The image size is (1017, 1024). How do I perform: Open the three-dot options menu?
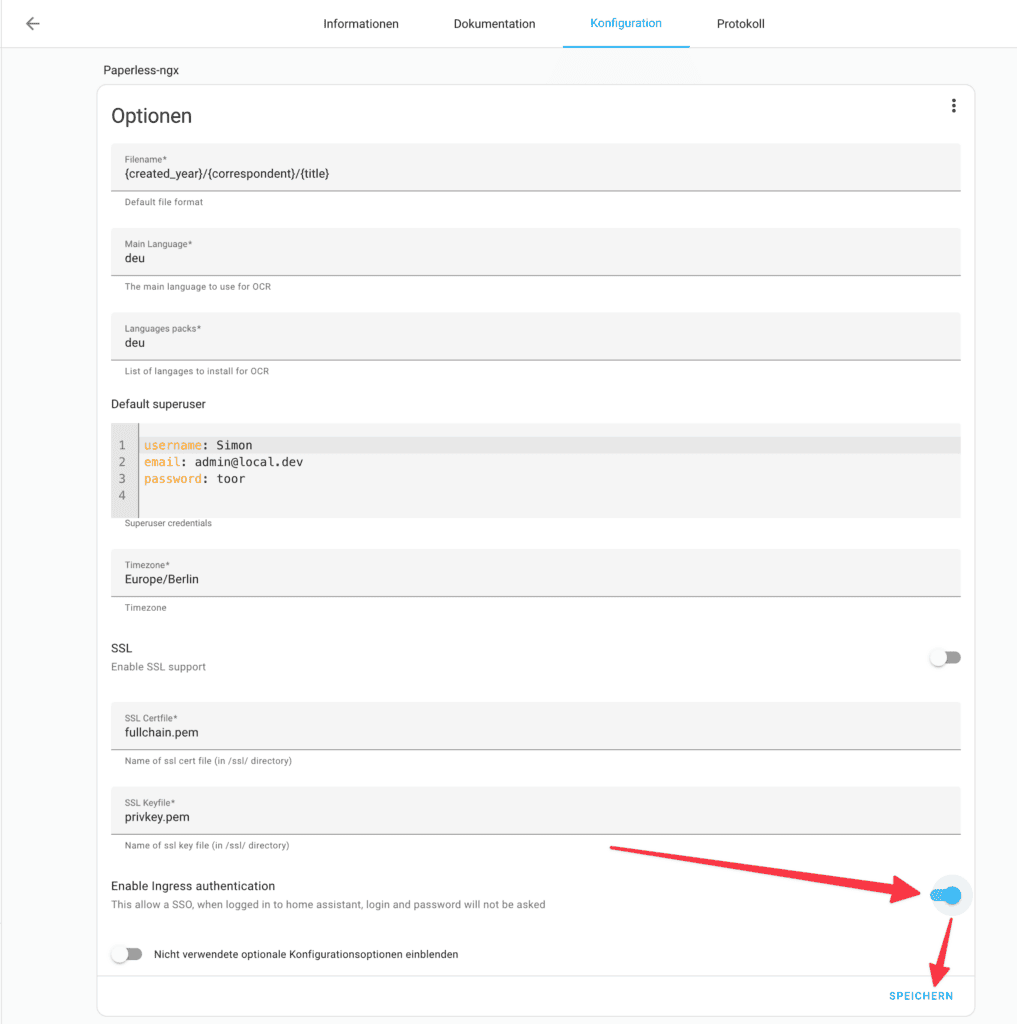tap(954, 106)
